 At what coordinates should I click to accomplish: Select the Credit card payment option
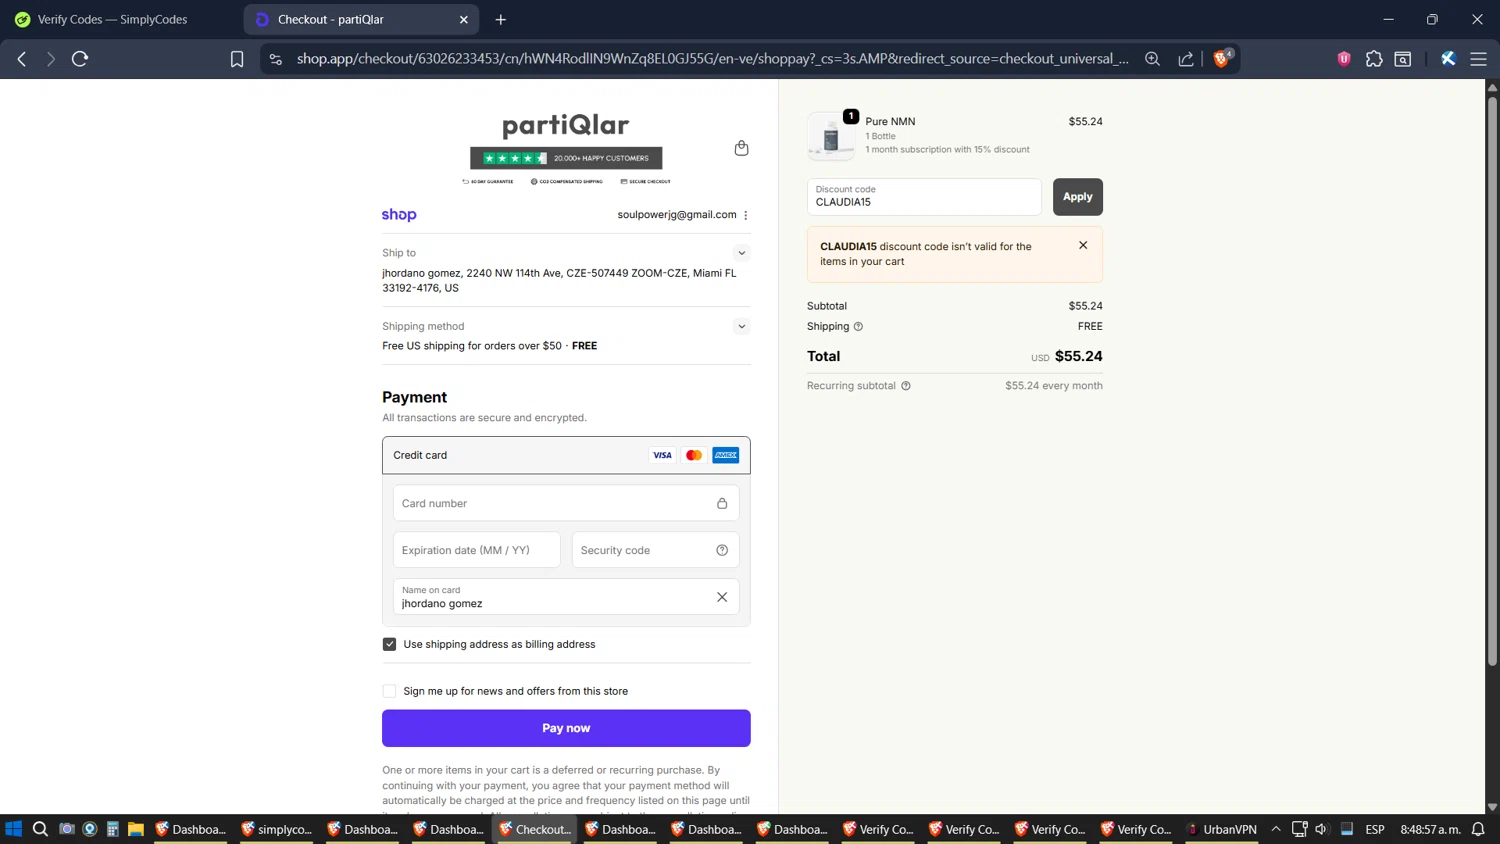click(566, 455)
